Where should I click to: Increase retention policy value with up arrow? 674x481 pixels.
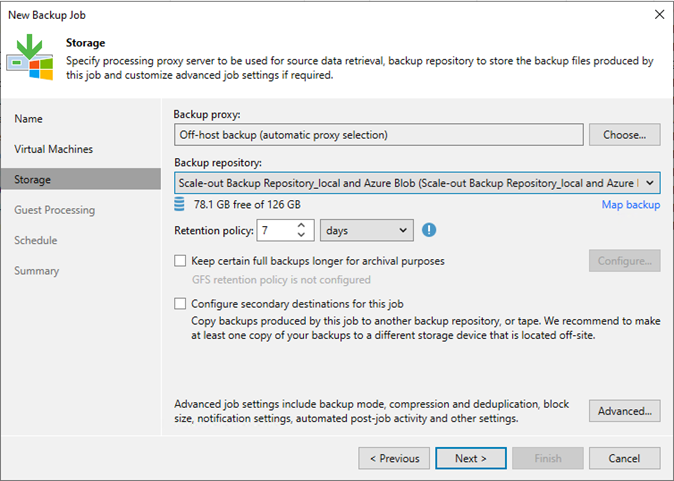(301, 225)
